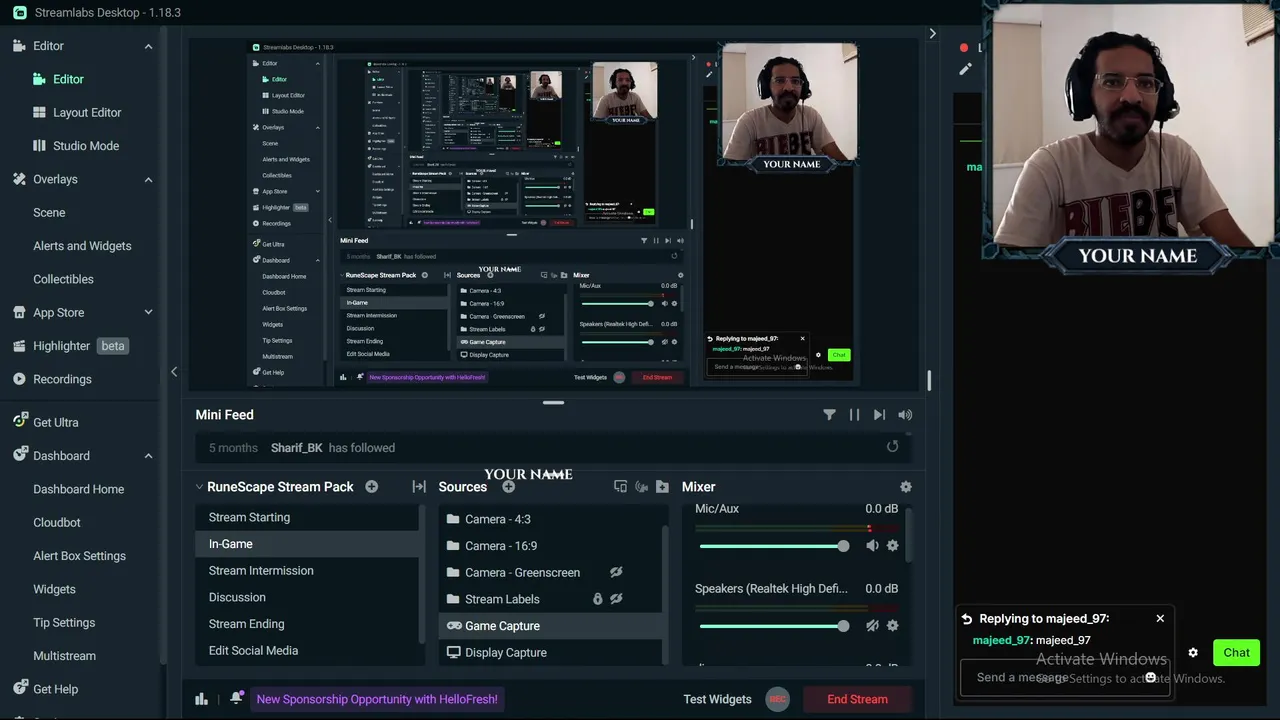This screenshot has width=1280, height=720.
Task: Expand the App Store section
Action: pyautogui.click(x=148, y=312)
